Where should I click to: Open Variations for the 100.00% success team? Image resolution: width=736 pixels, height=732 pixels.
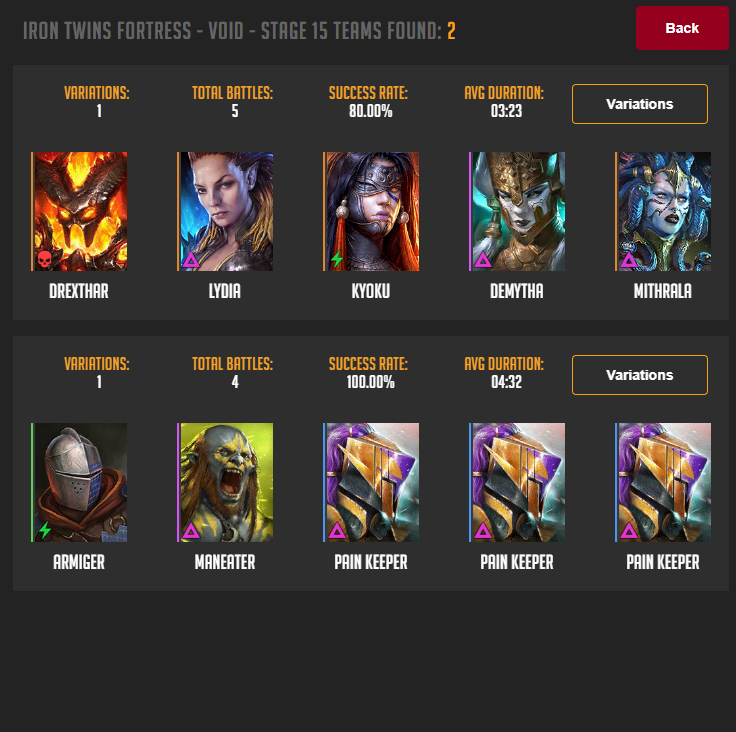(x=640, y=375)
